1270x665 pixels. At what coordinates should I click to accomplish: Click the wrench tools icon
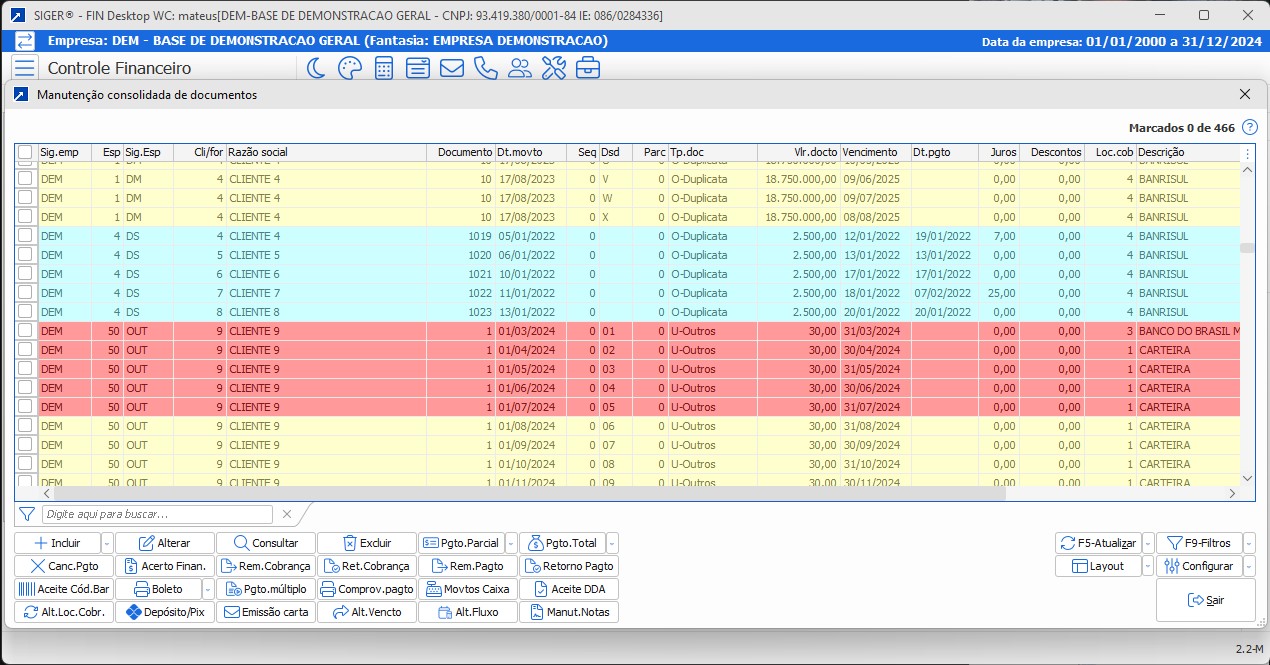coord(554,68)
